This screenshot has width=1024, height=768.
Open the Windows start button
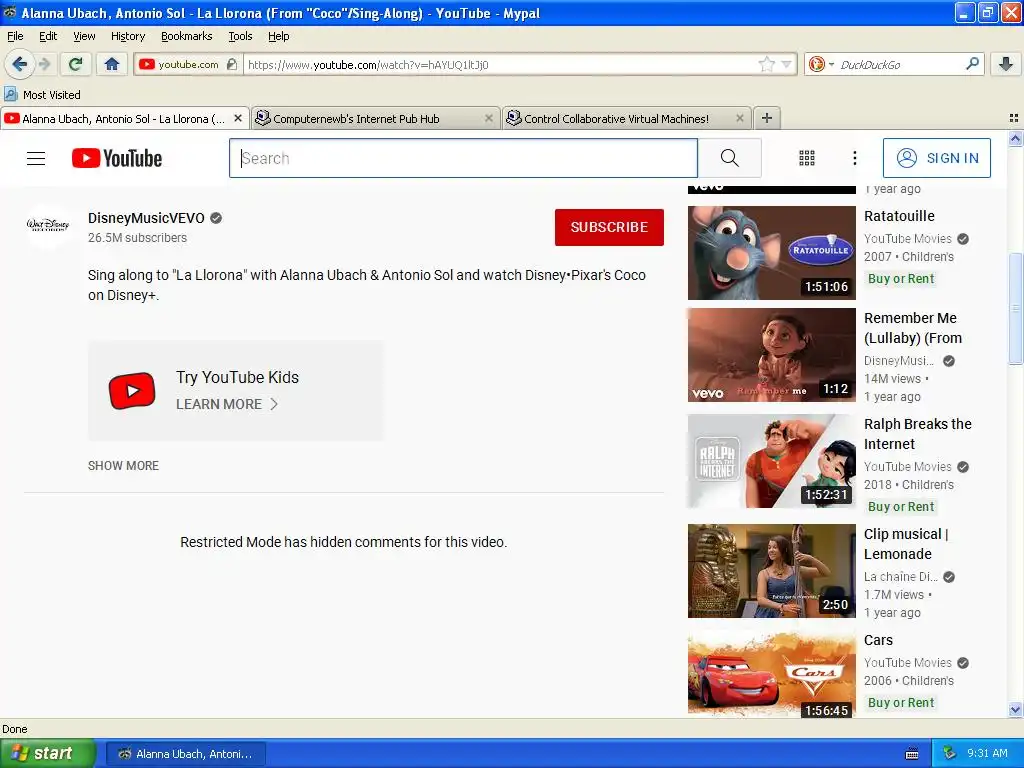pyautogui.click(x=48, y=754)
